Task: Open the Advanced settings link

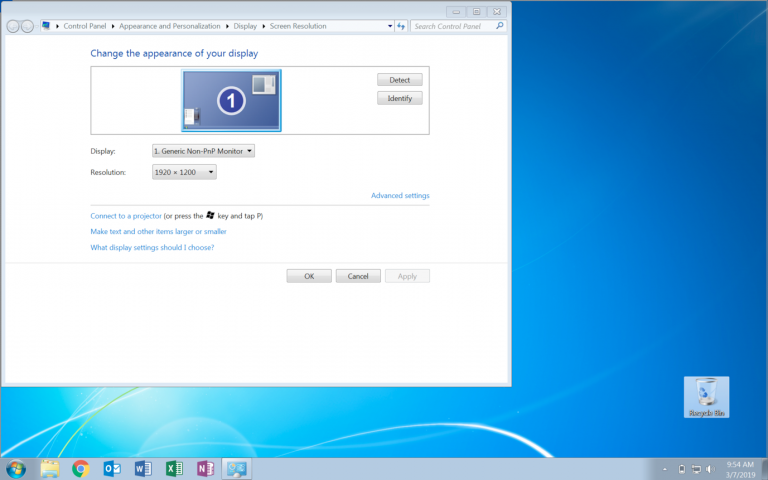Action: click(400, 195)
